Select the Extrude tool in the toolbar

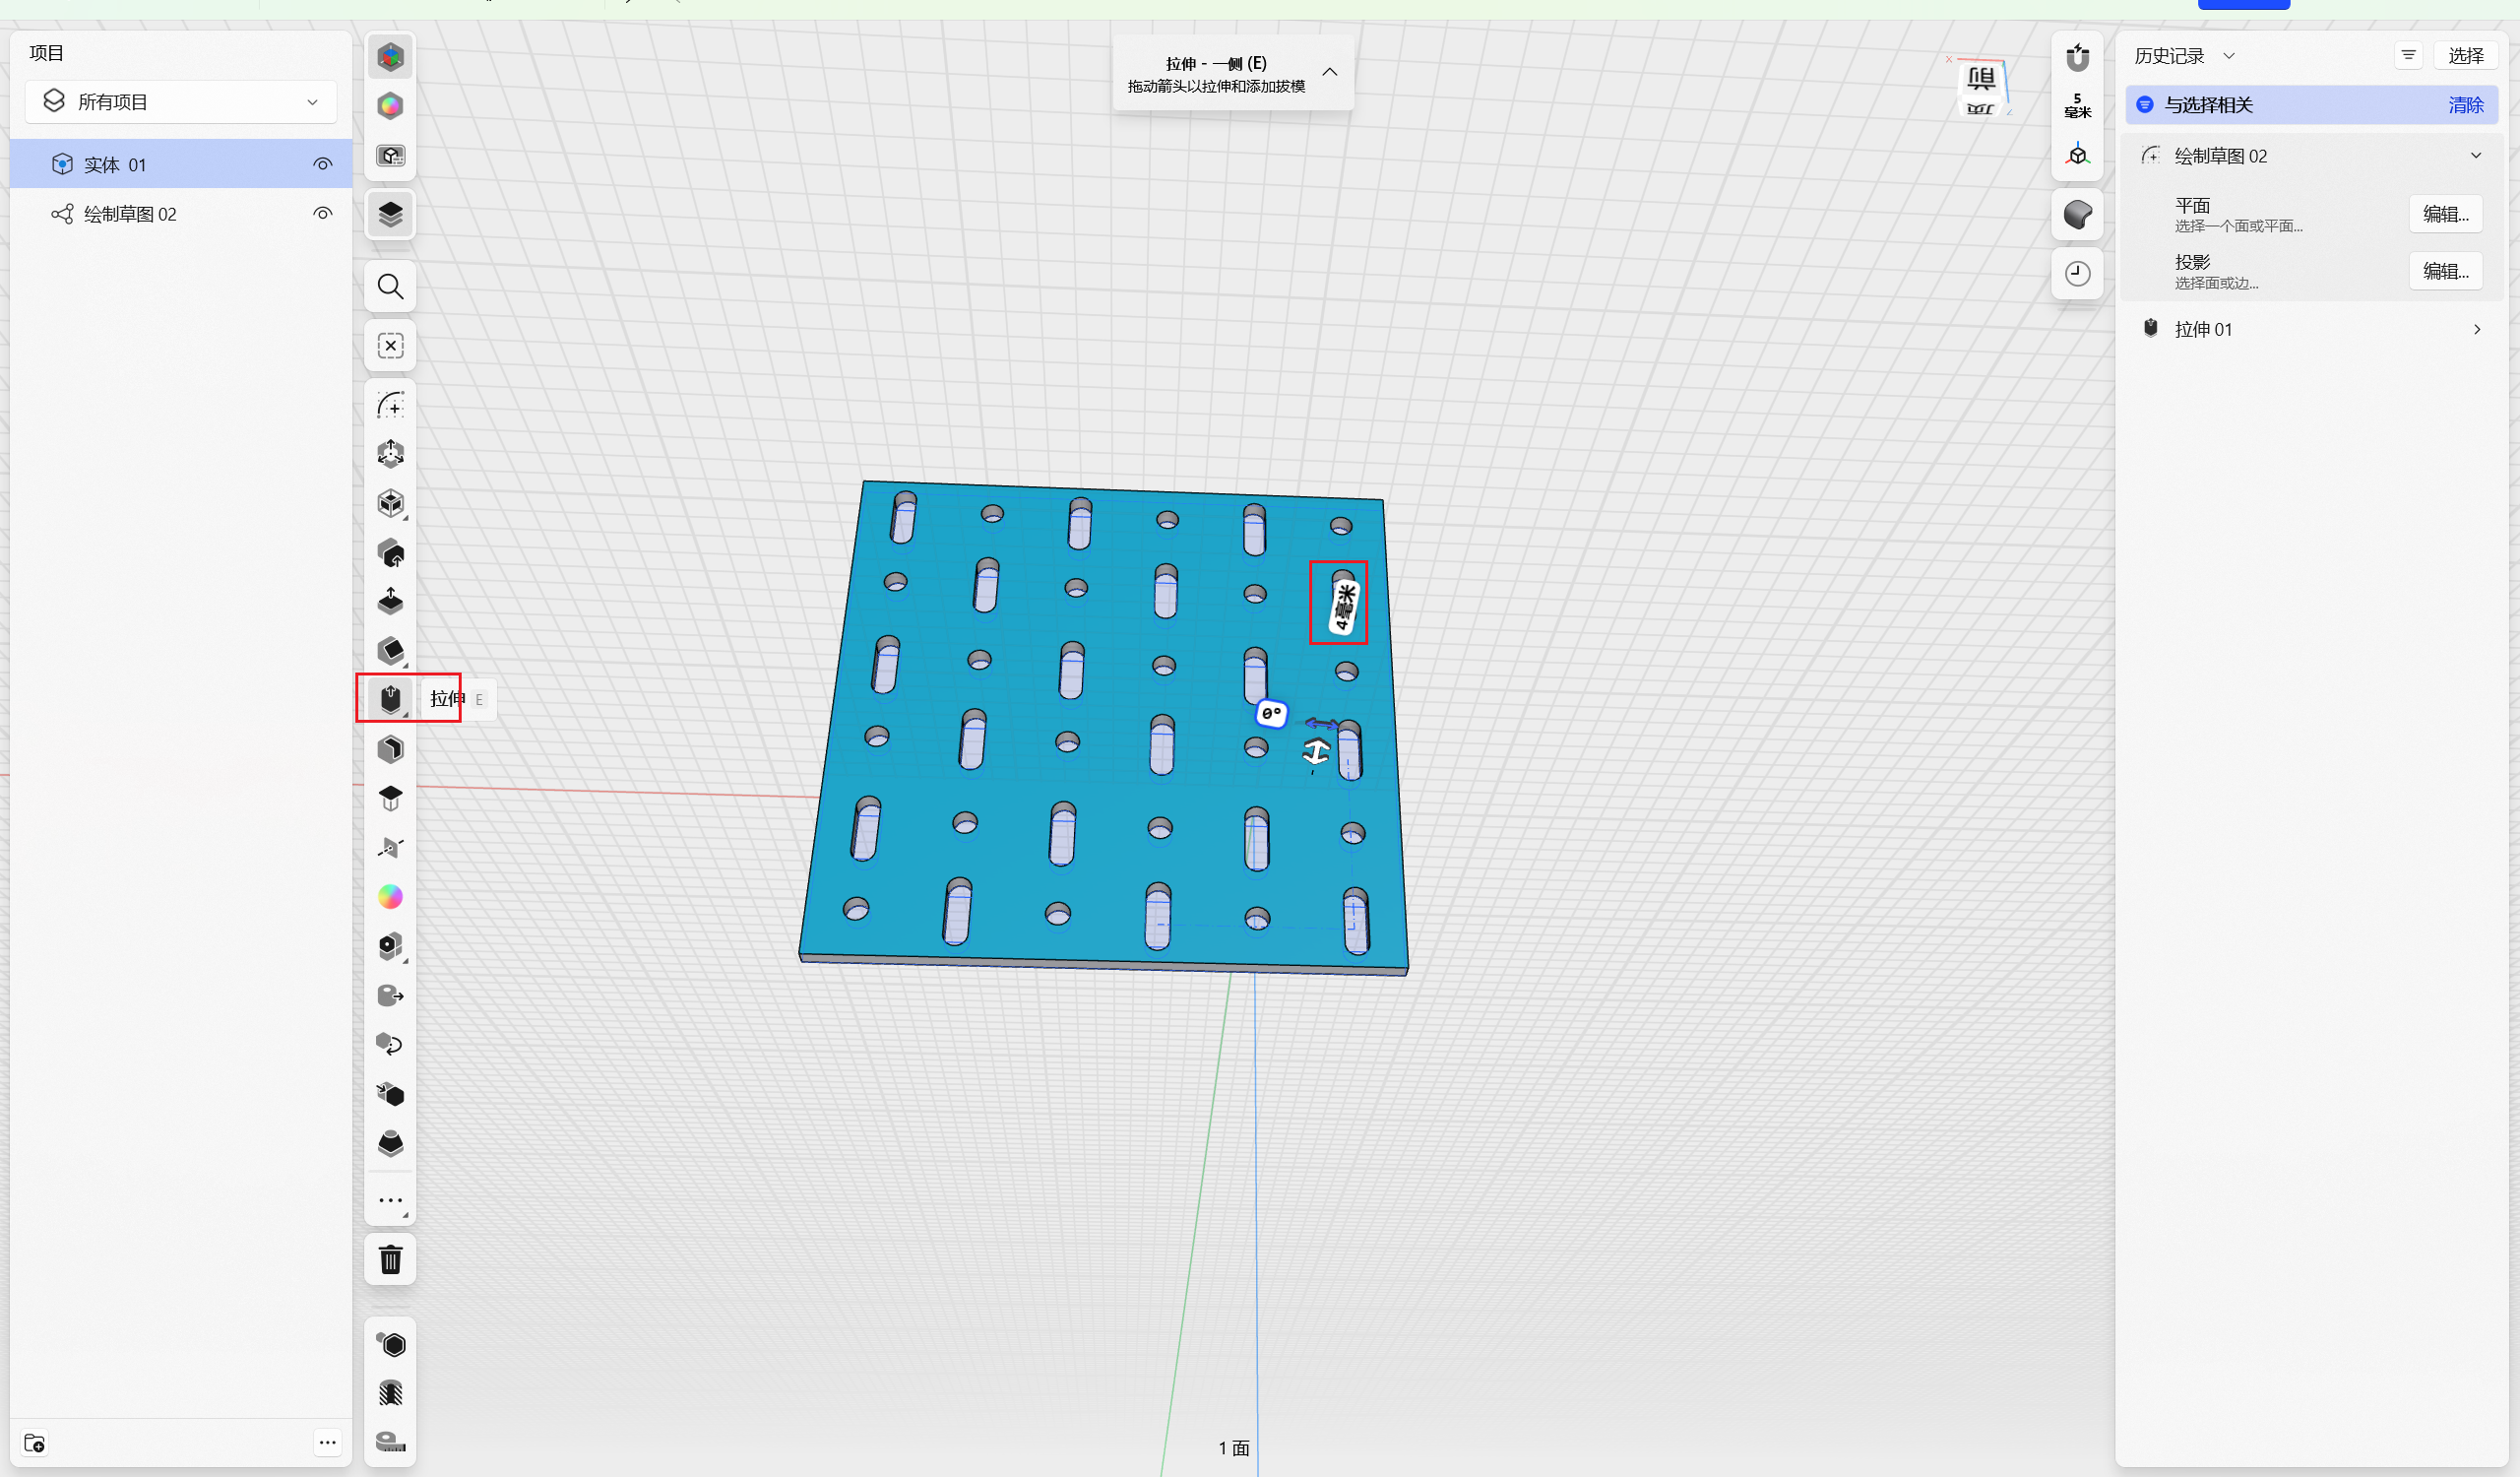coord(390,698)
